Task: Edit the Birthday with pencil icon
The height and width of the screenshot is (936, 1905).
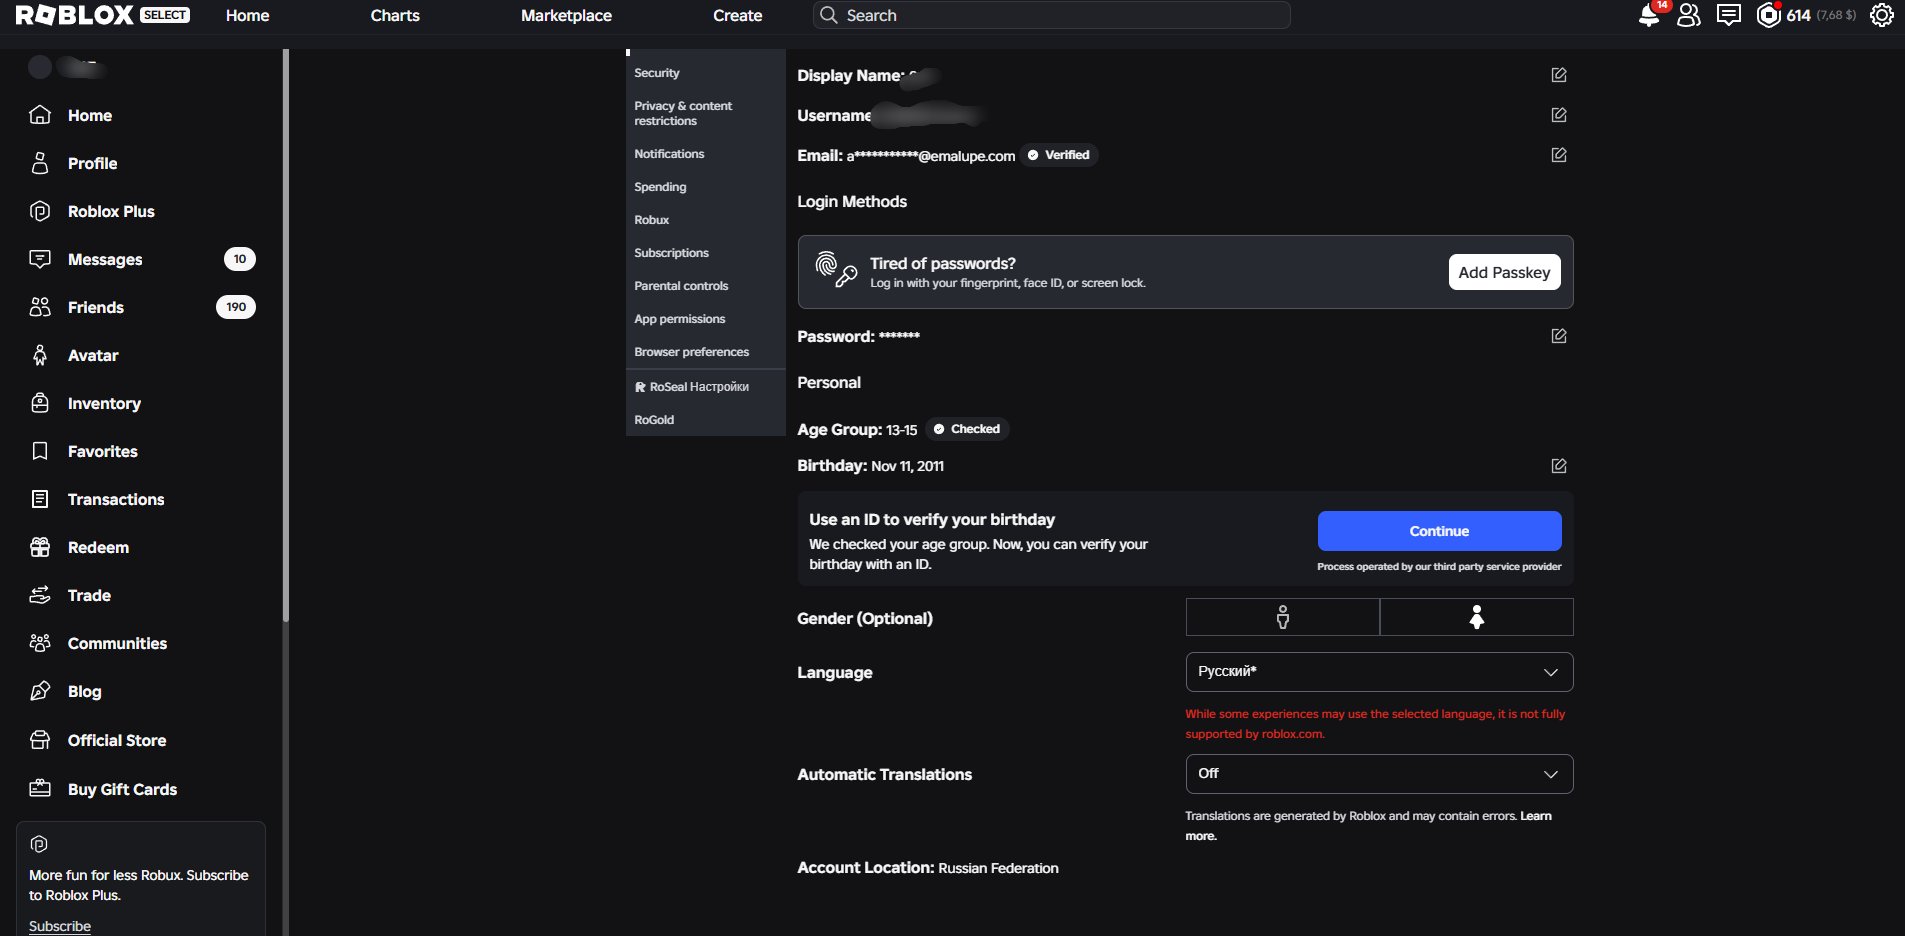Action: 1558,466
